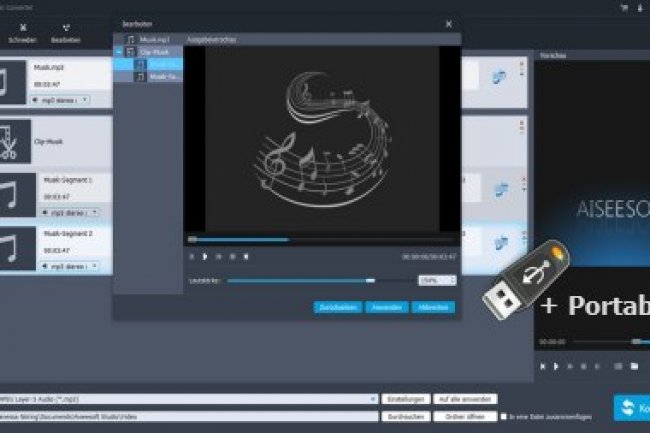Open snapshot folder icon in Vorschau panel
The image size is (650, 433).
click(634, 366)
